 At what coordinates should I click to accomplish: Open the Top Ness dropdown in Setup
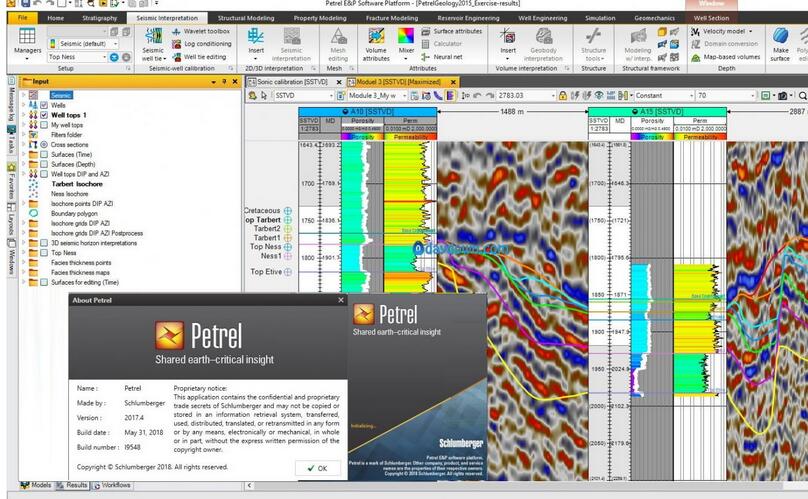pos(105,57)
